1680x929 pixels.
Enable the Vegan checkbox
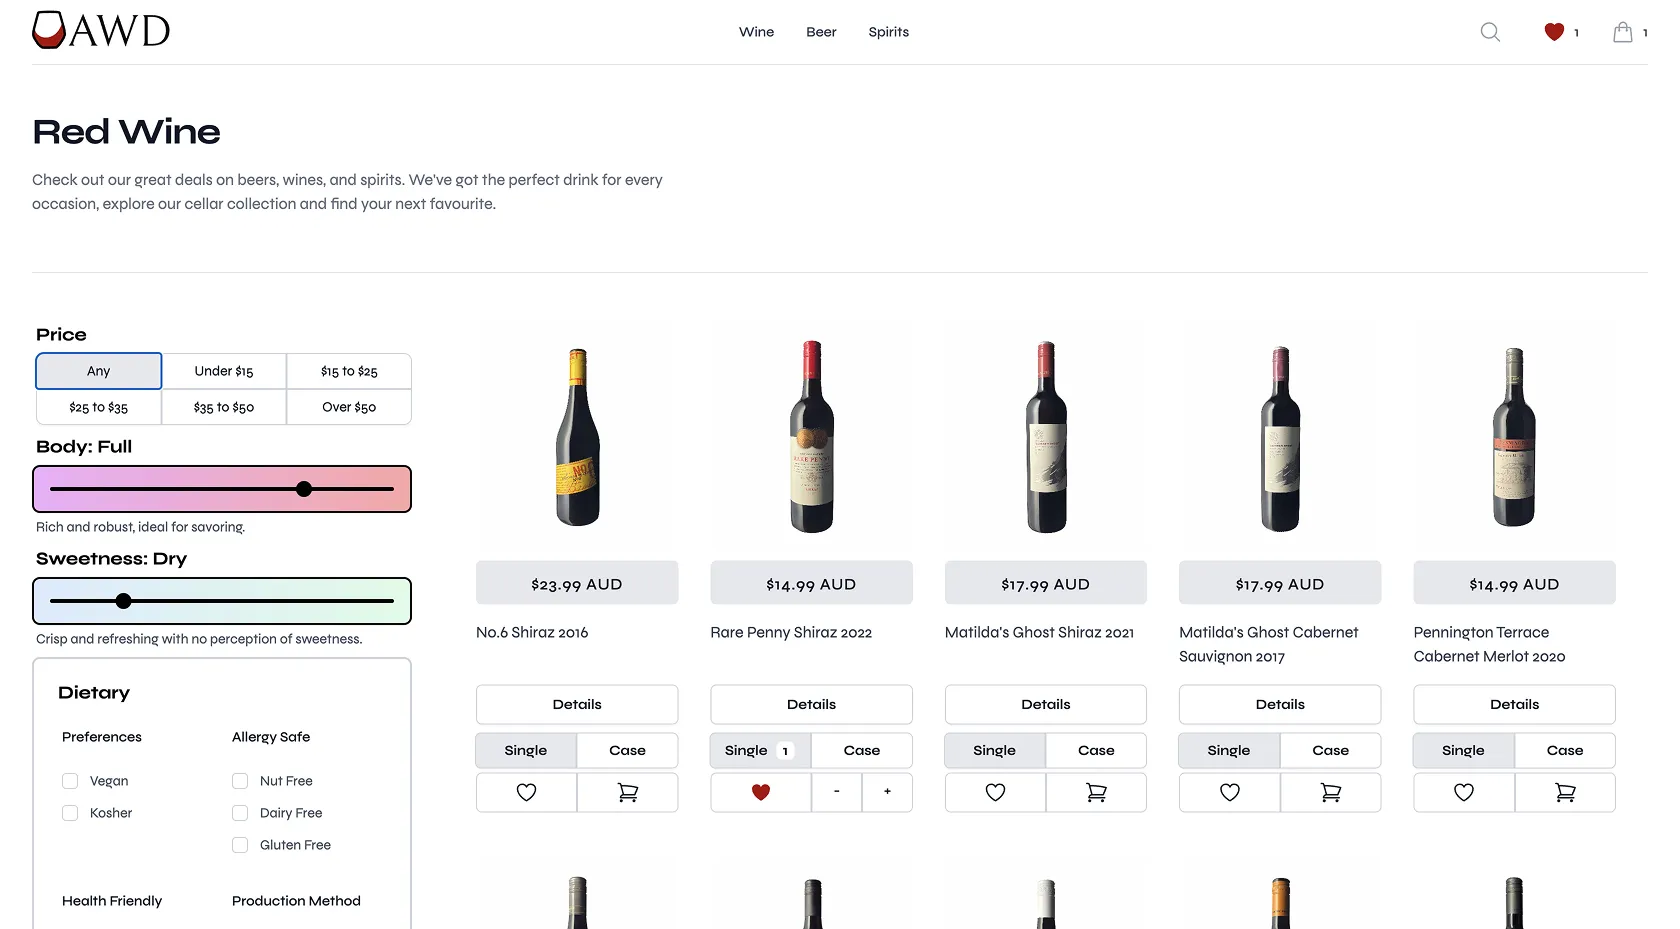70,781
